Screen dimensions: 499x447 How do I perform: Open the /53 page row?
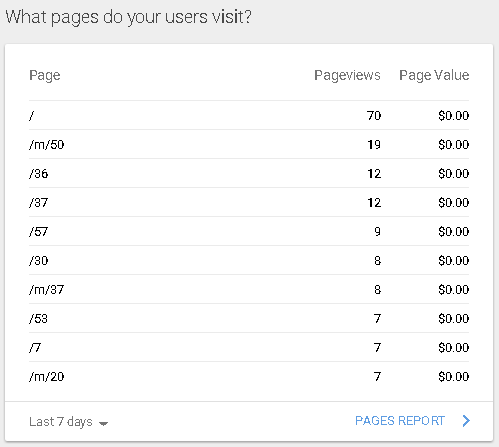pyautogui.click(x=249, y=318)
